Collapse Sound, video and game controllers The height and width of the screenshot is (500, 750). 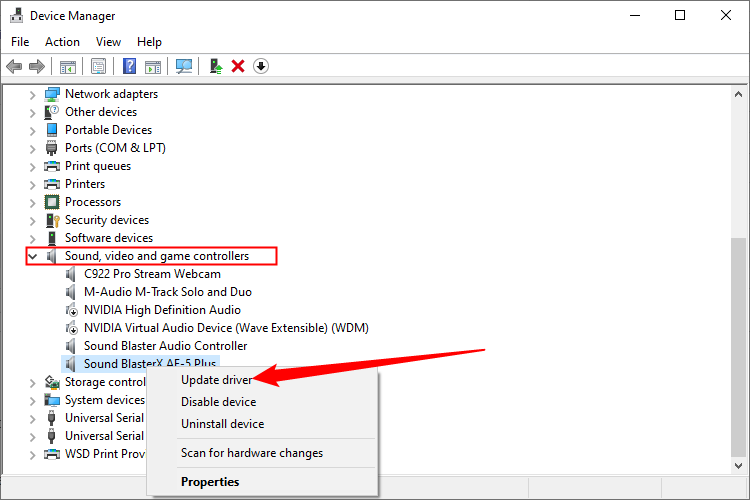click(x=33, y=256)
